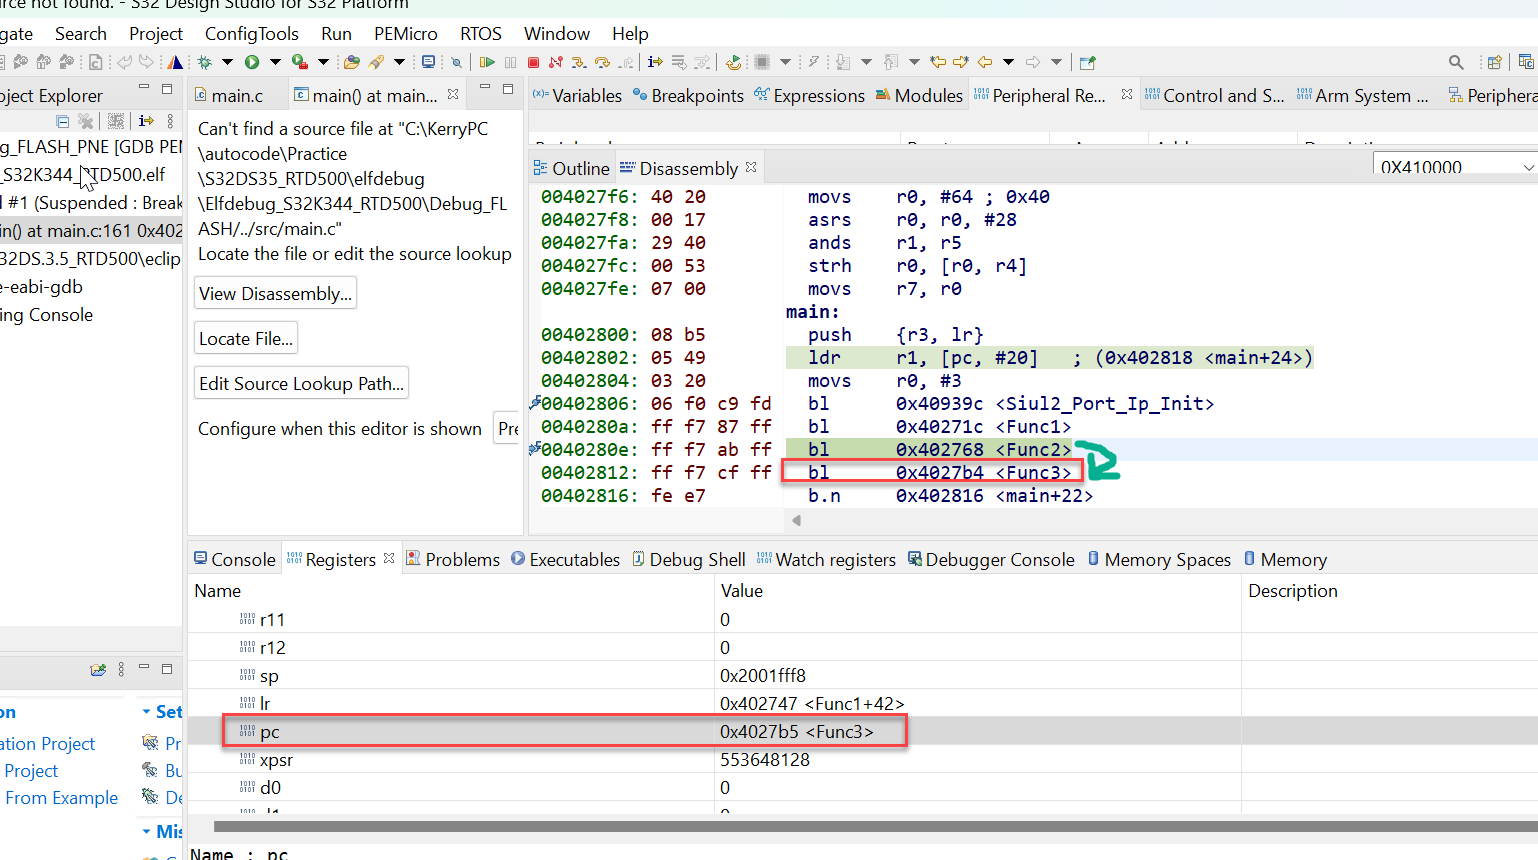Viewport: 1538px width, 860px height.
Task: Open the Debug dropdown arrow
Action: click(227, 61)
